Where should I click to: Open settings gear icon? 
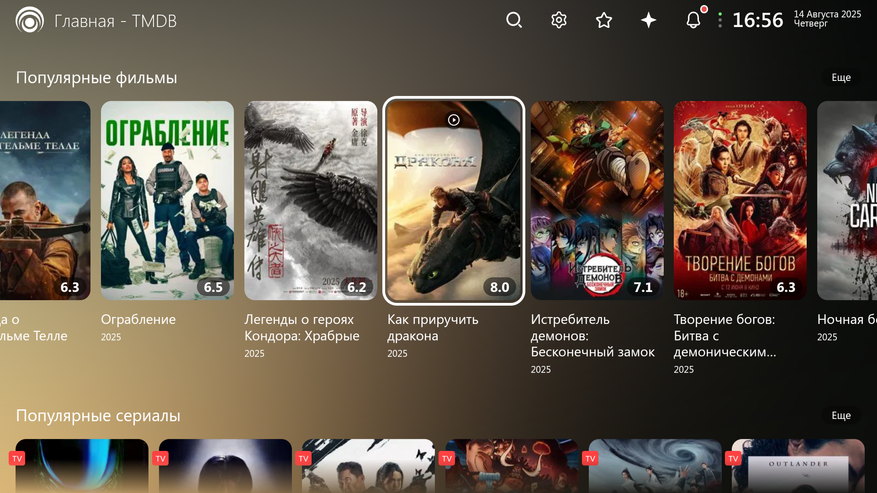[x=558, y=21]
